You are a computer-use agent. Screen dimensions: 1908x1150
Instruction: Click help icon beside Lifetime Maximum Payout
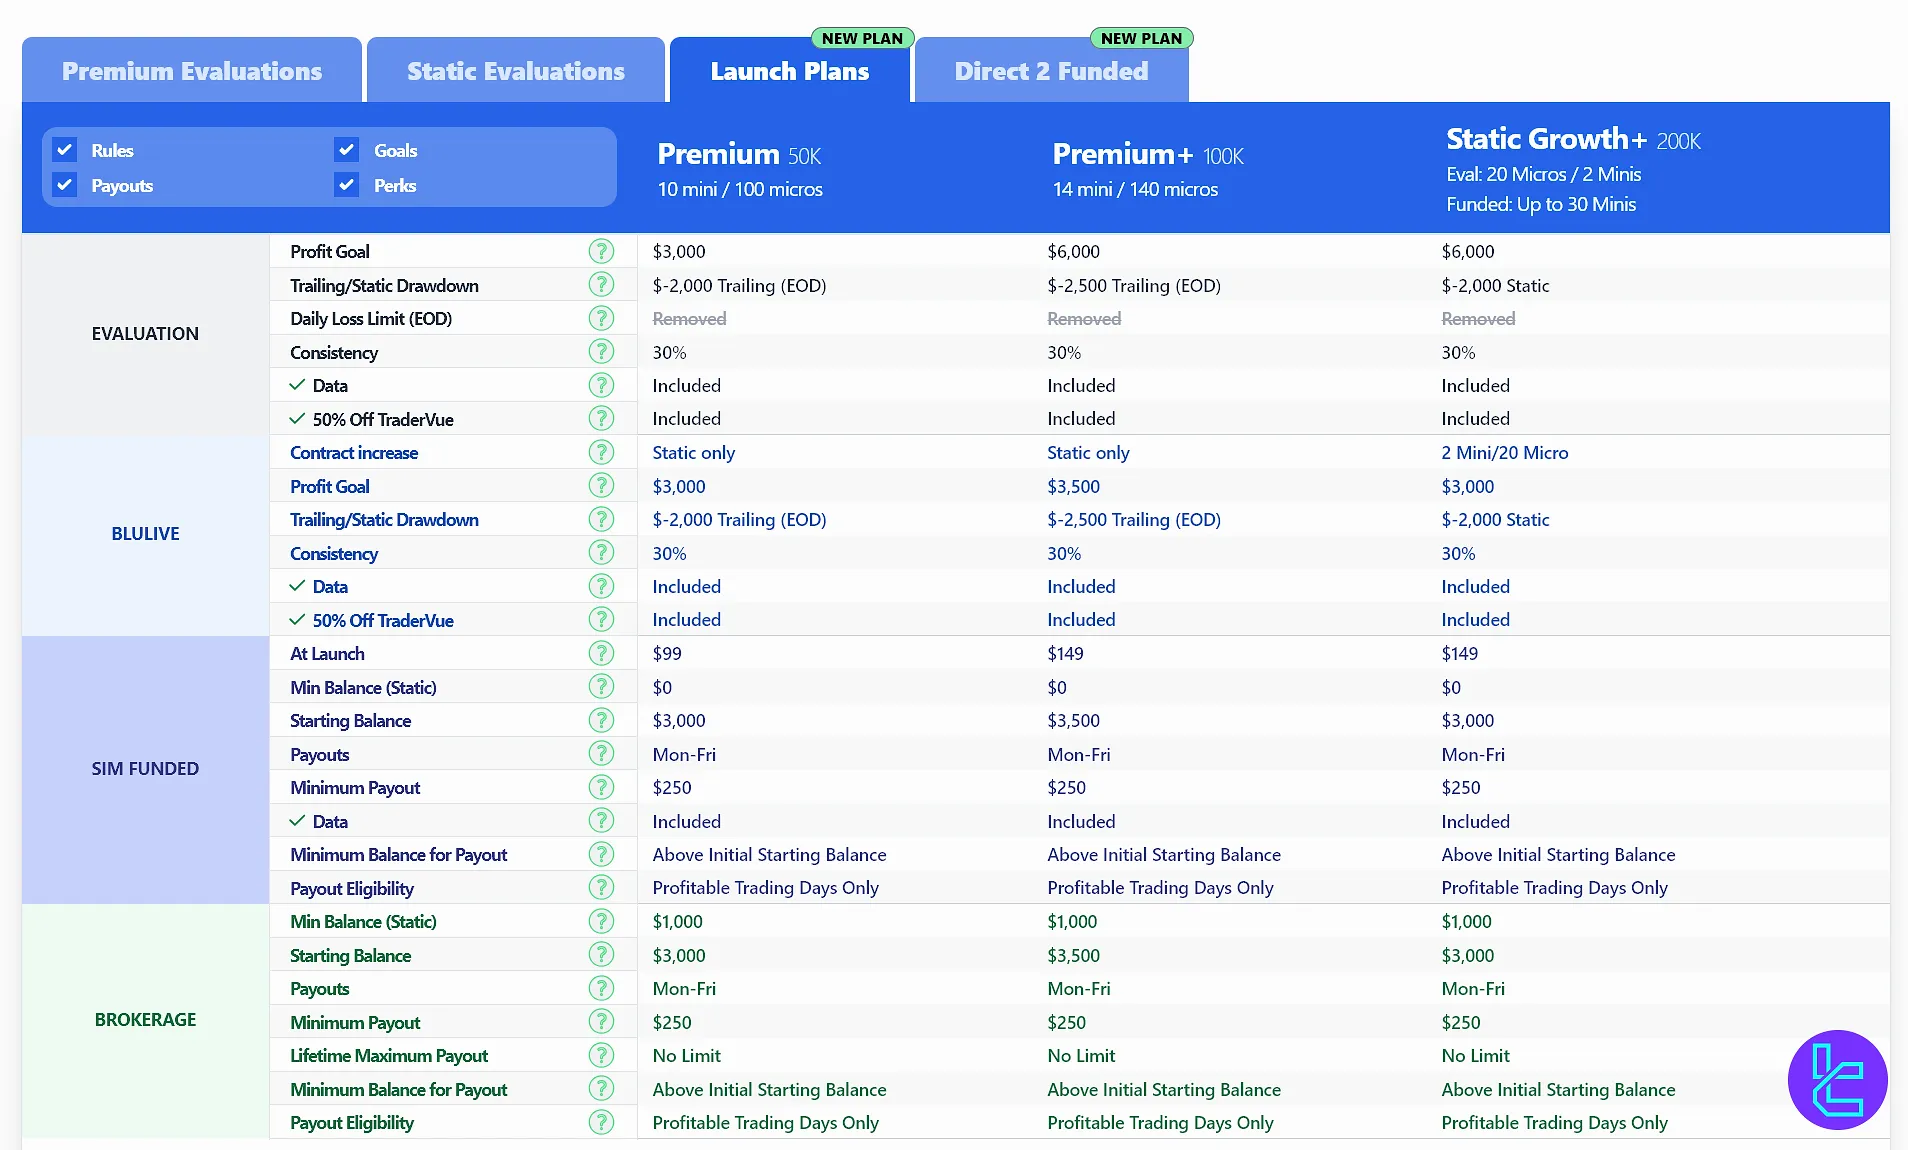(x=601, y=1055)
